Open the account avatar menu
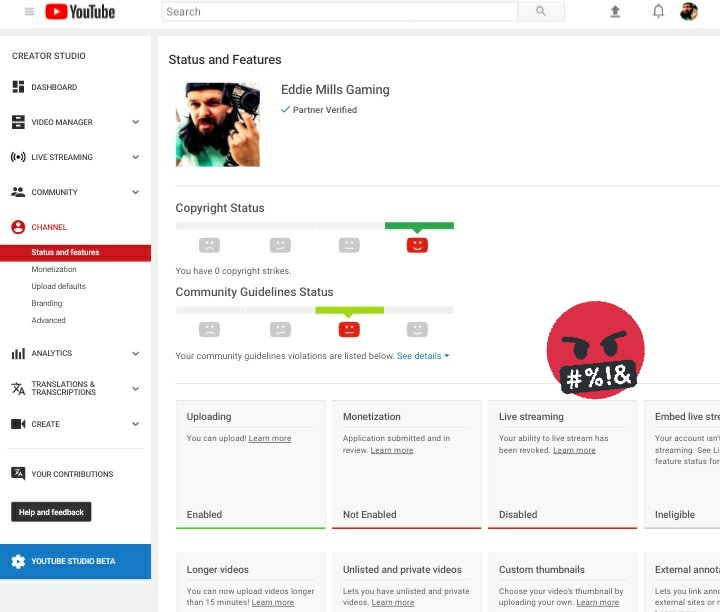 pos(688,11)
